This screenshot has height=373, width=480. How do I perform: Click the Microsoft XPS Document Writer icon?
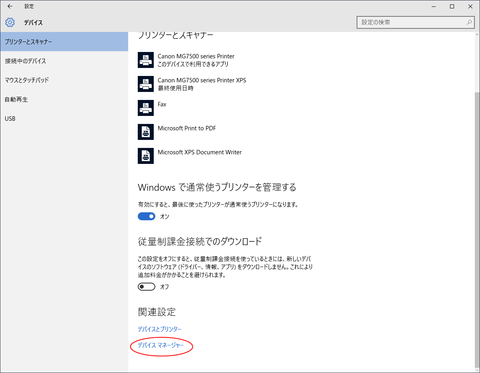tap(146, 156)
